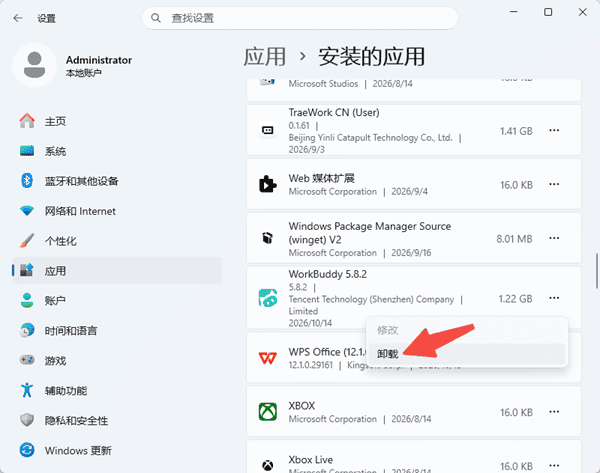600x473 pixels.
Task: Minimize the Settings window
Action: (x=514, y=12)
